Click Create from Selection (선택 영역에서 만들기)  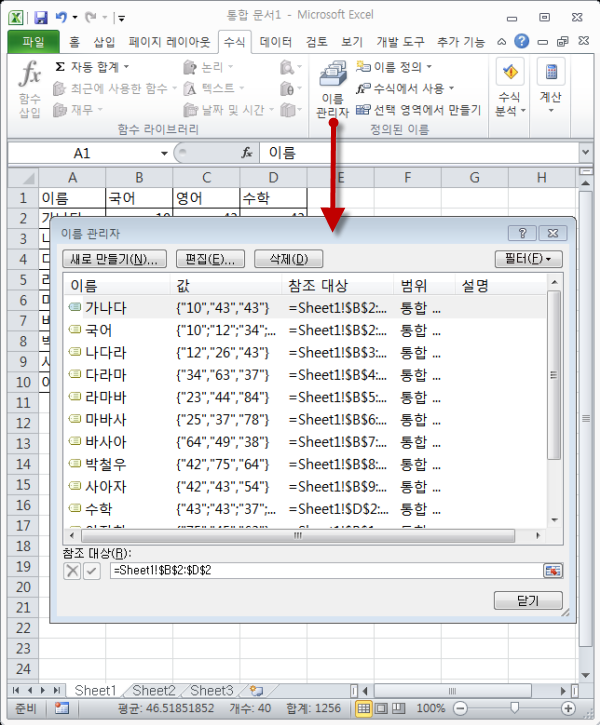[418, 110]
